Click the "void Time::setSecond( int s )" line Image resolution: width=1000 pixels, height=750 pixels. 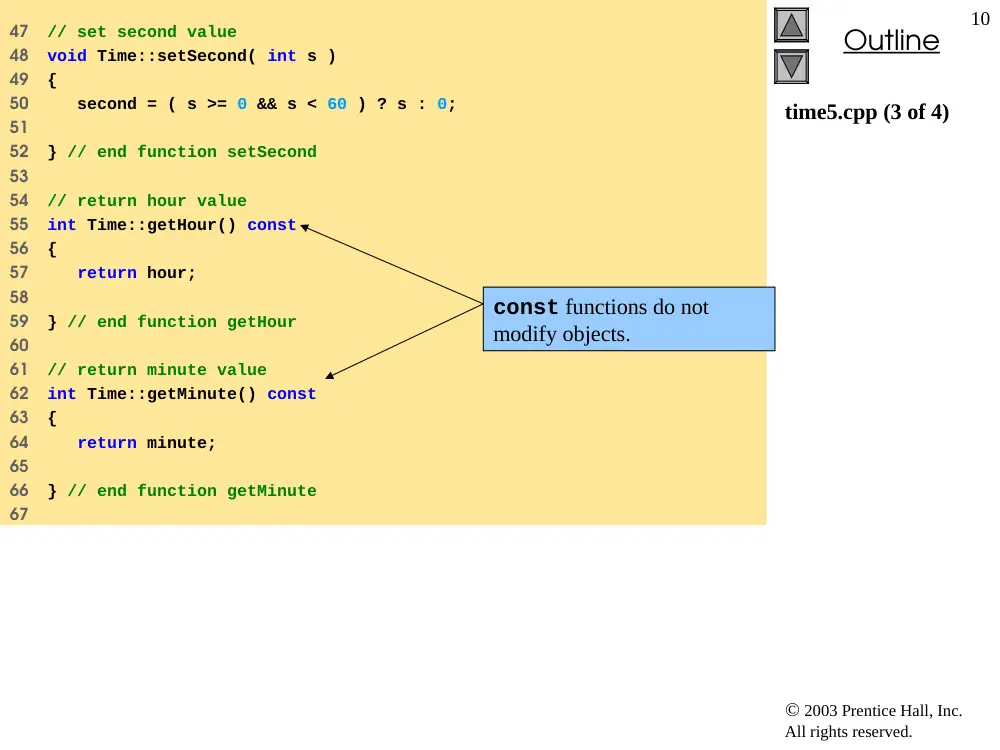pyautogui.click(x=191, y=56)
